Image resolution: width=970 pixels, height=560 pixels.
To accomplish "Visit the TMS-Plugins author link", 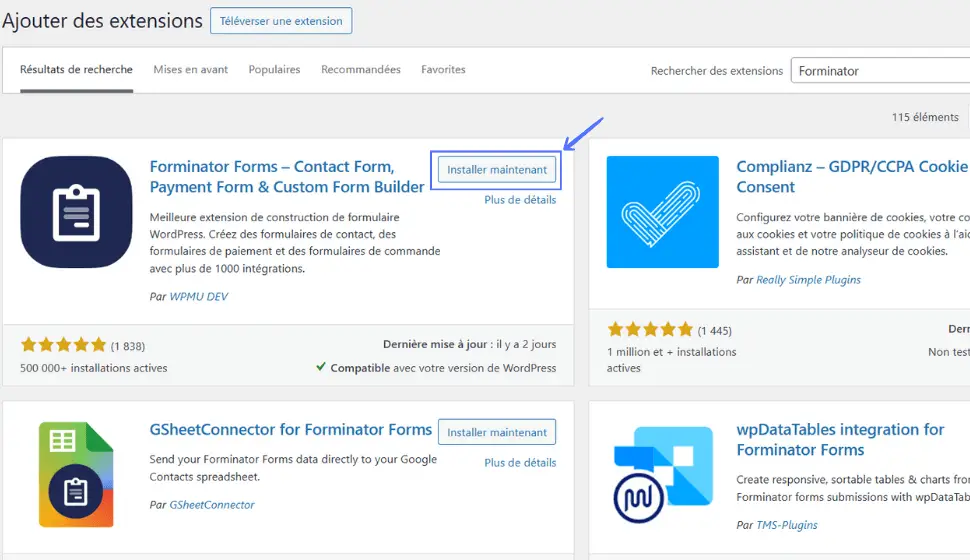I will [786, 525].
